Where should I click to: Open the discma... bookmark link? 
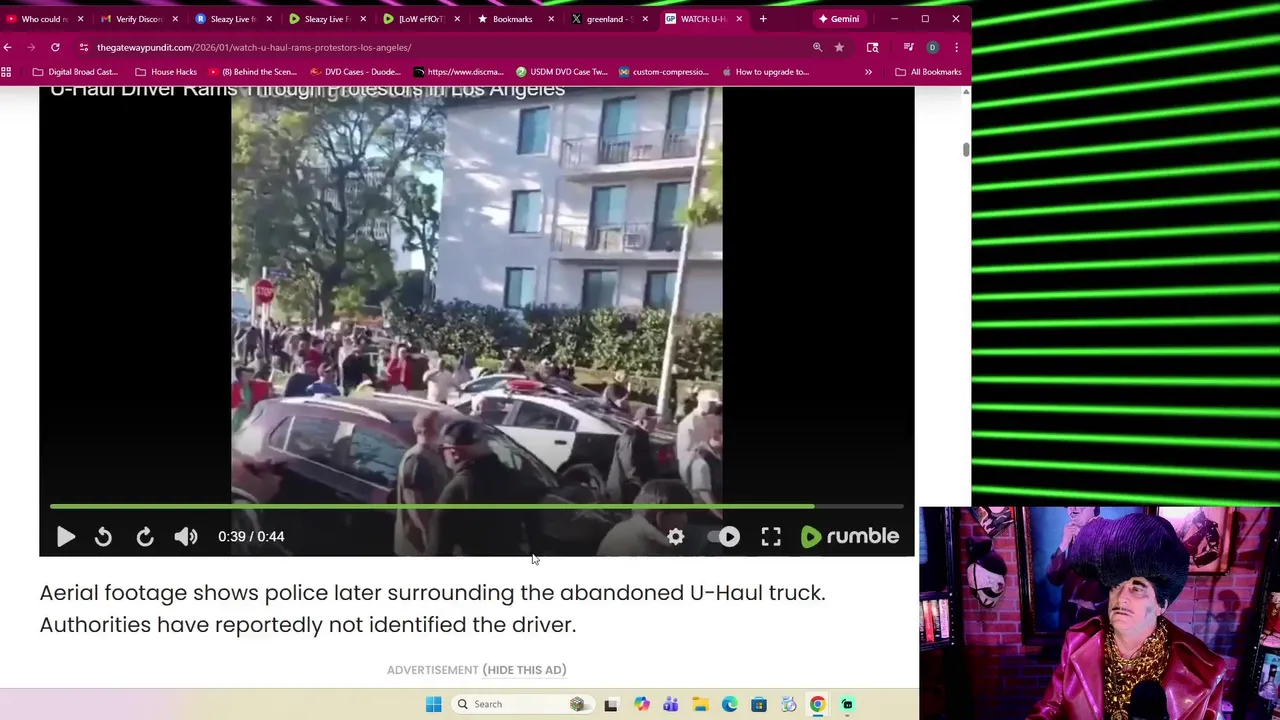(458, 72)
